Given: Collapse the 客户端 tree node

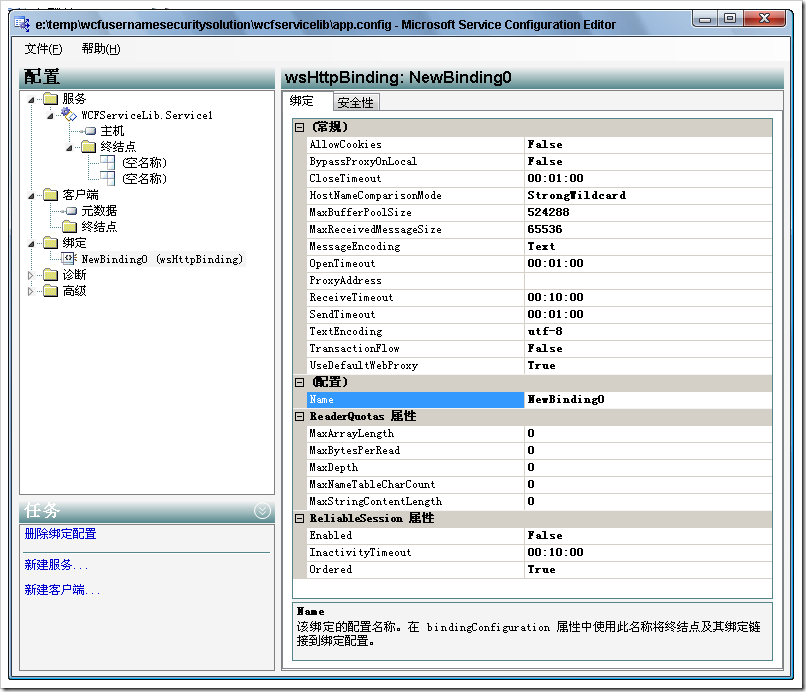Looking at the screenshot, I should (31, 195).
